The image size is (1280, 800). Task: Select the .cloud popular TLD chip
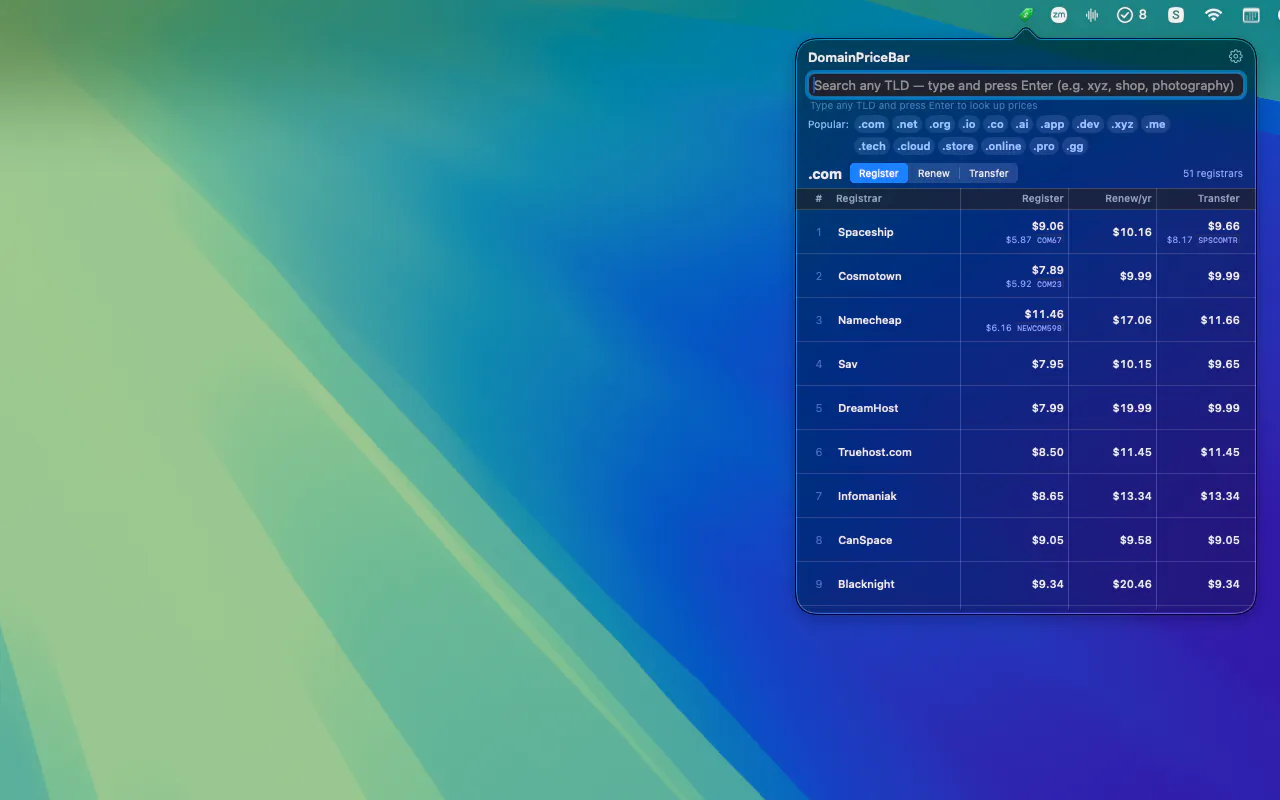pos(914,146)
